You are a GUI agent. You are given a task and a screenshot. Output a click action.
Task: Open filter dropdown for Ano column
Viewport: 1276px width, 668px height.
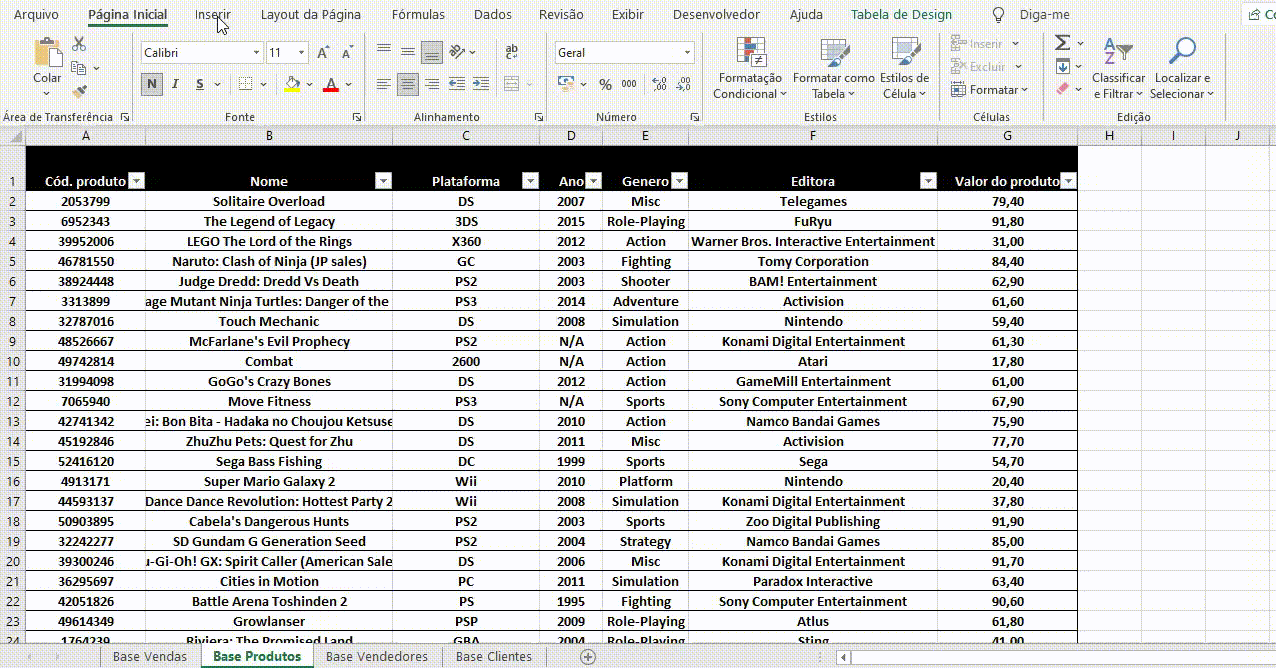(x=593, y=181)
